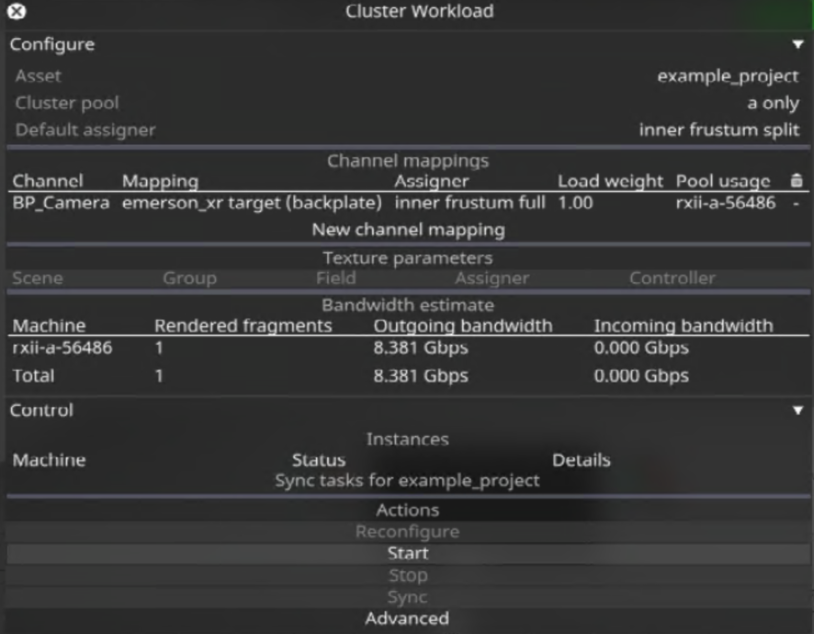Select mapping 'emerson_xr target (backplate)'

coord(252,203)
